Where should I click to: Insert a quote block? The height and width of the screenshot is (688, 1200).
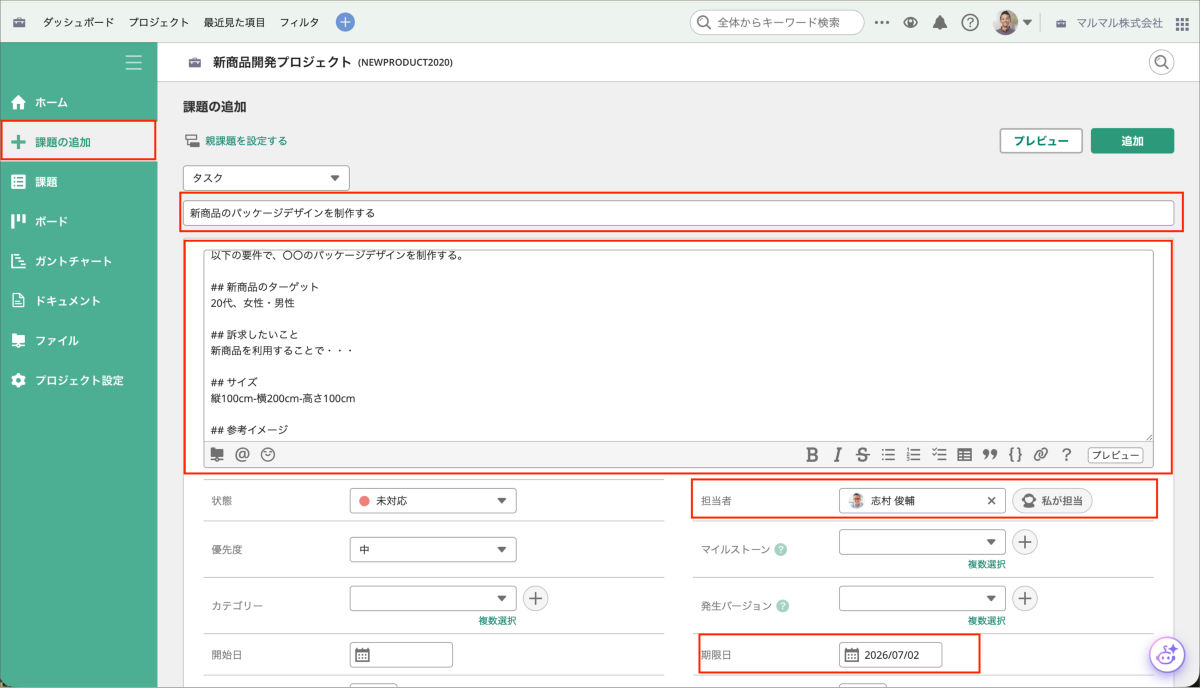(x=990, y=455)
